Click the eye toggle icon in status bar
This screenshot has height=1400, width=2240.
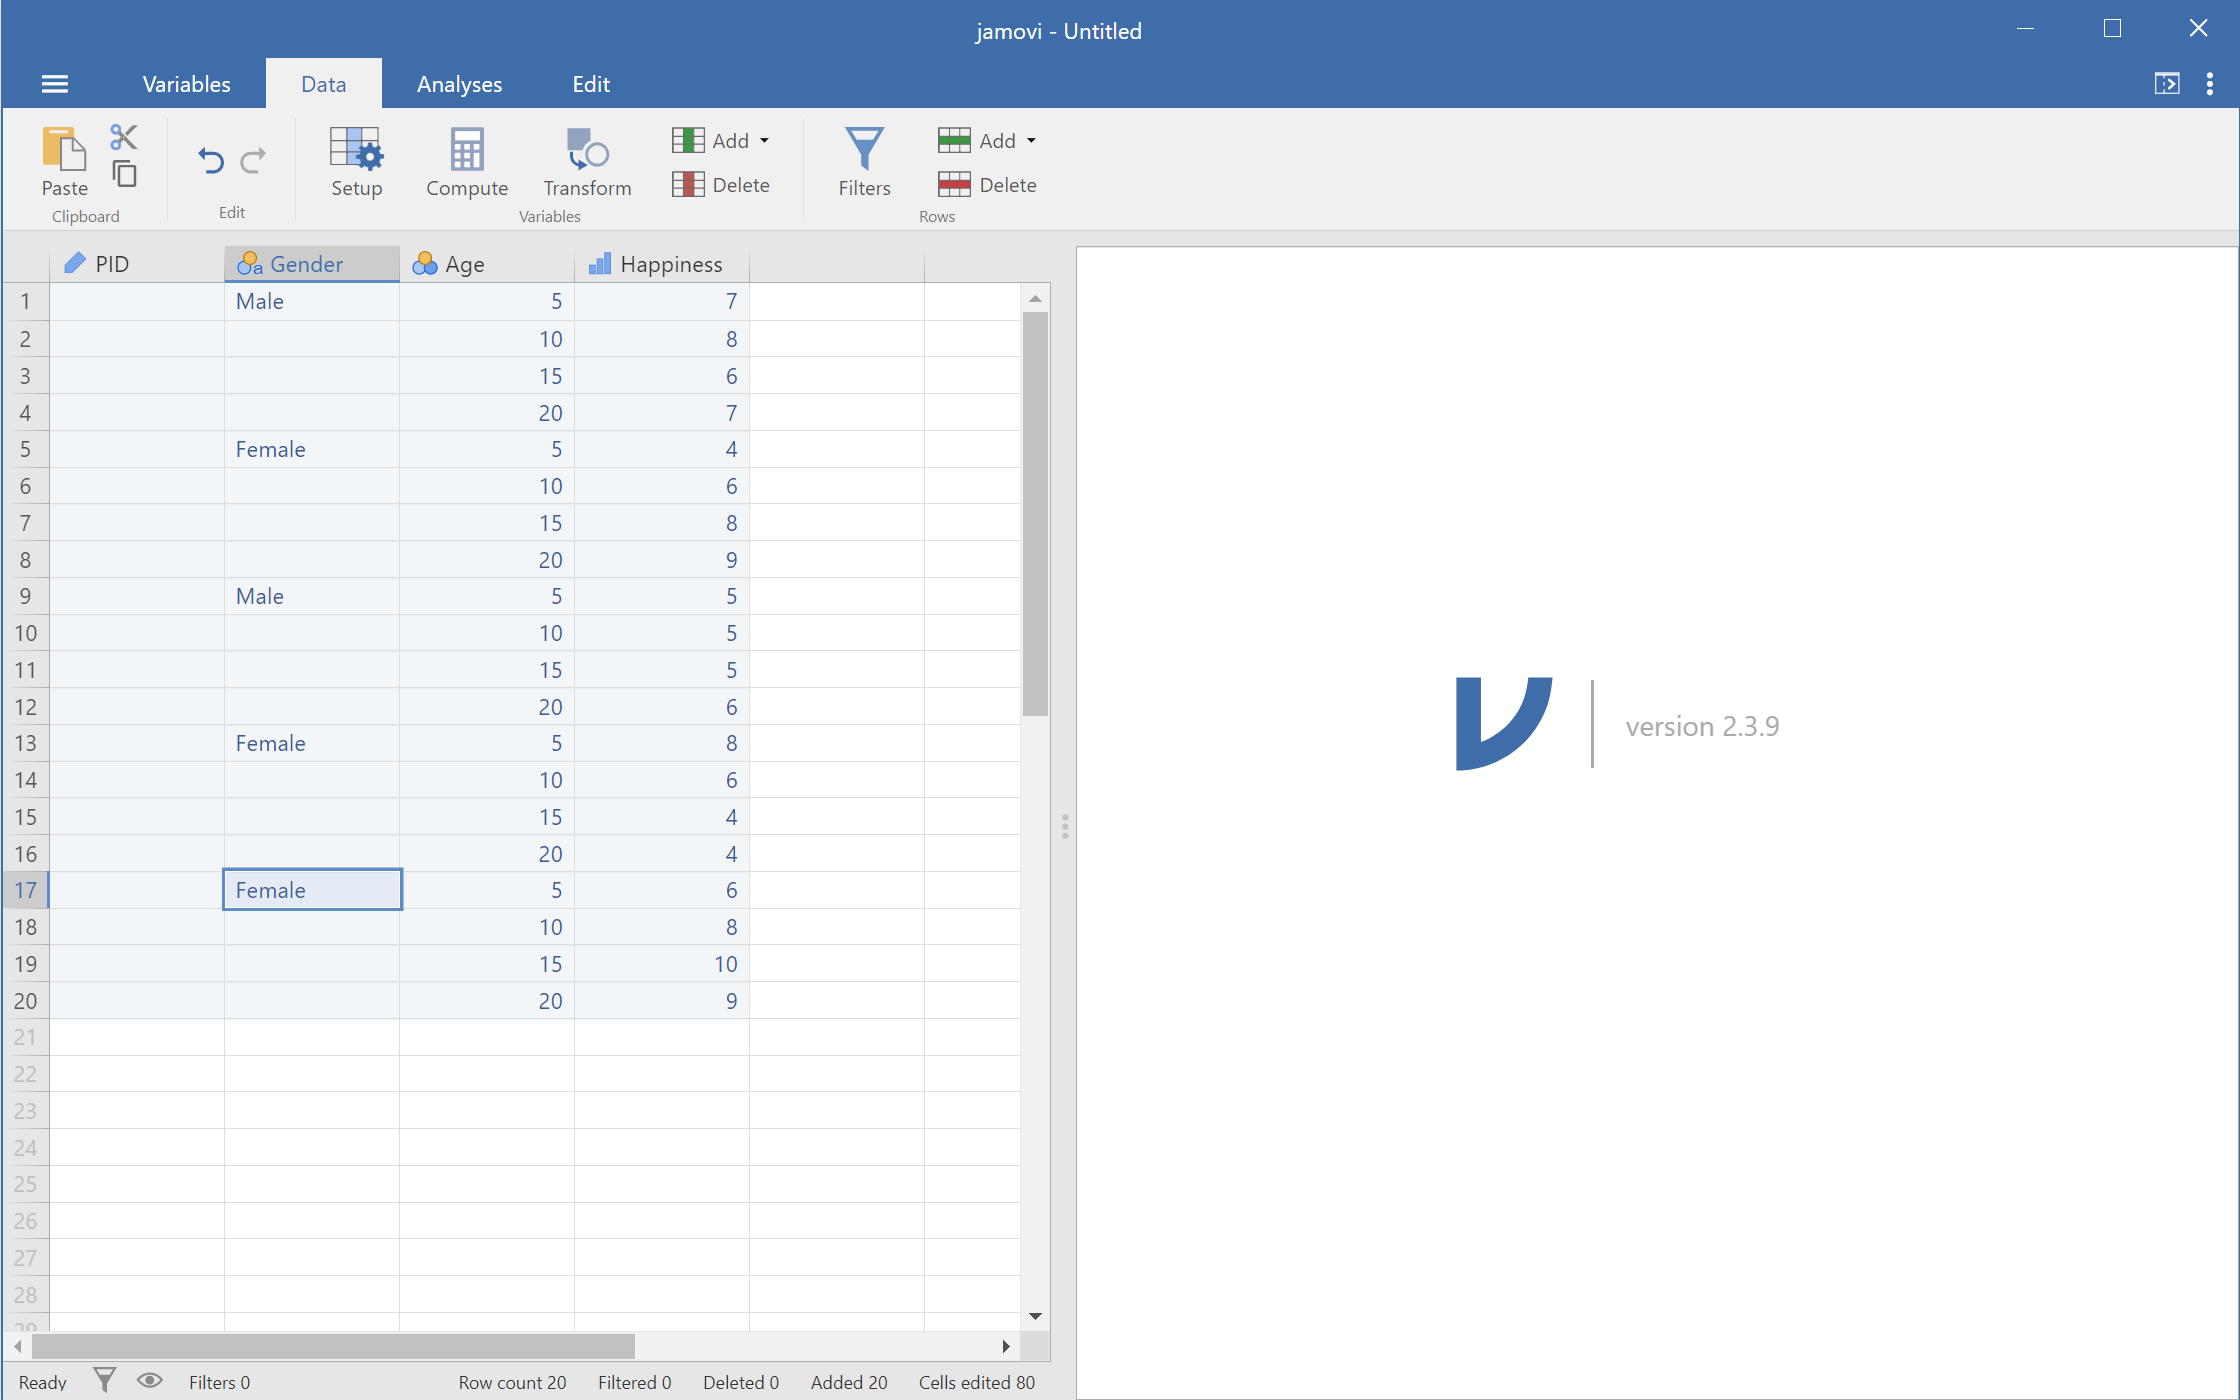pos(152,1381)
